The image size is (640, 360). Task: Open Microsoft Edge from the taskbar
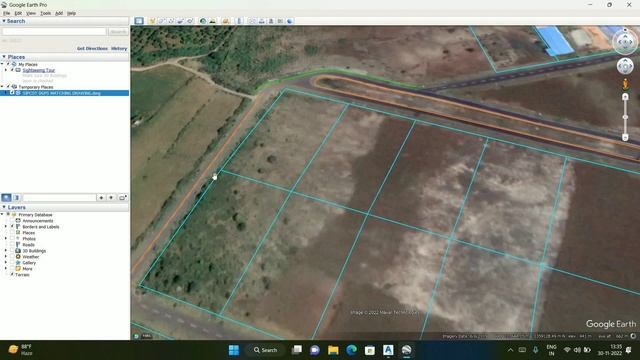(x=351, y=350)
